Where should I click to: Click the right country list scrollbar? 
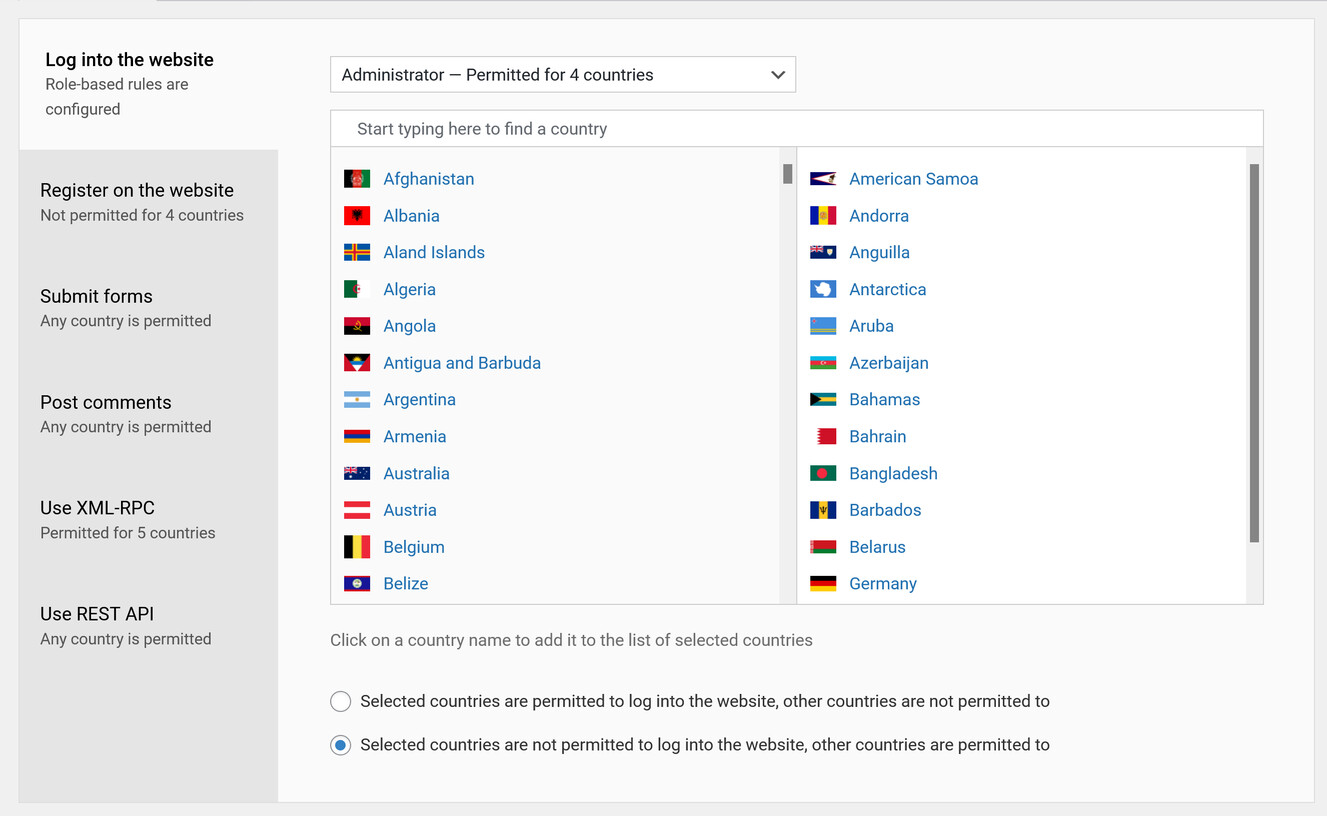(1254, 353)
